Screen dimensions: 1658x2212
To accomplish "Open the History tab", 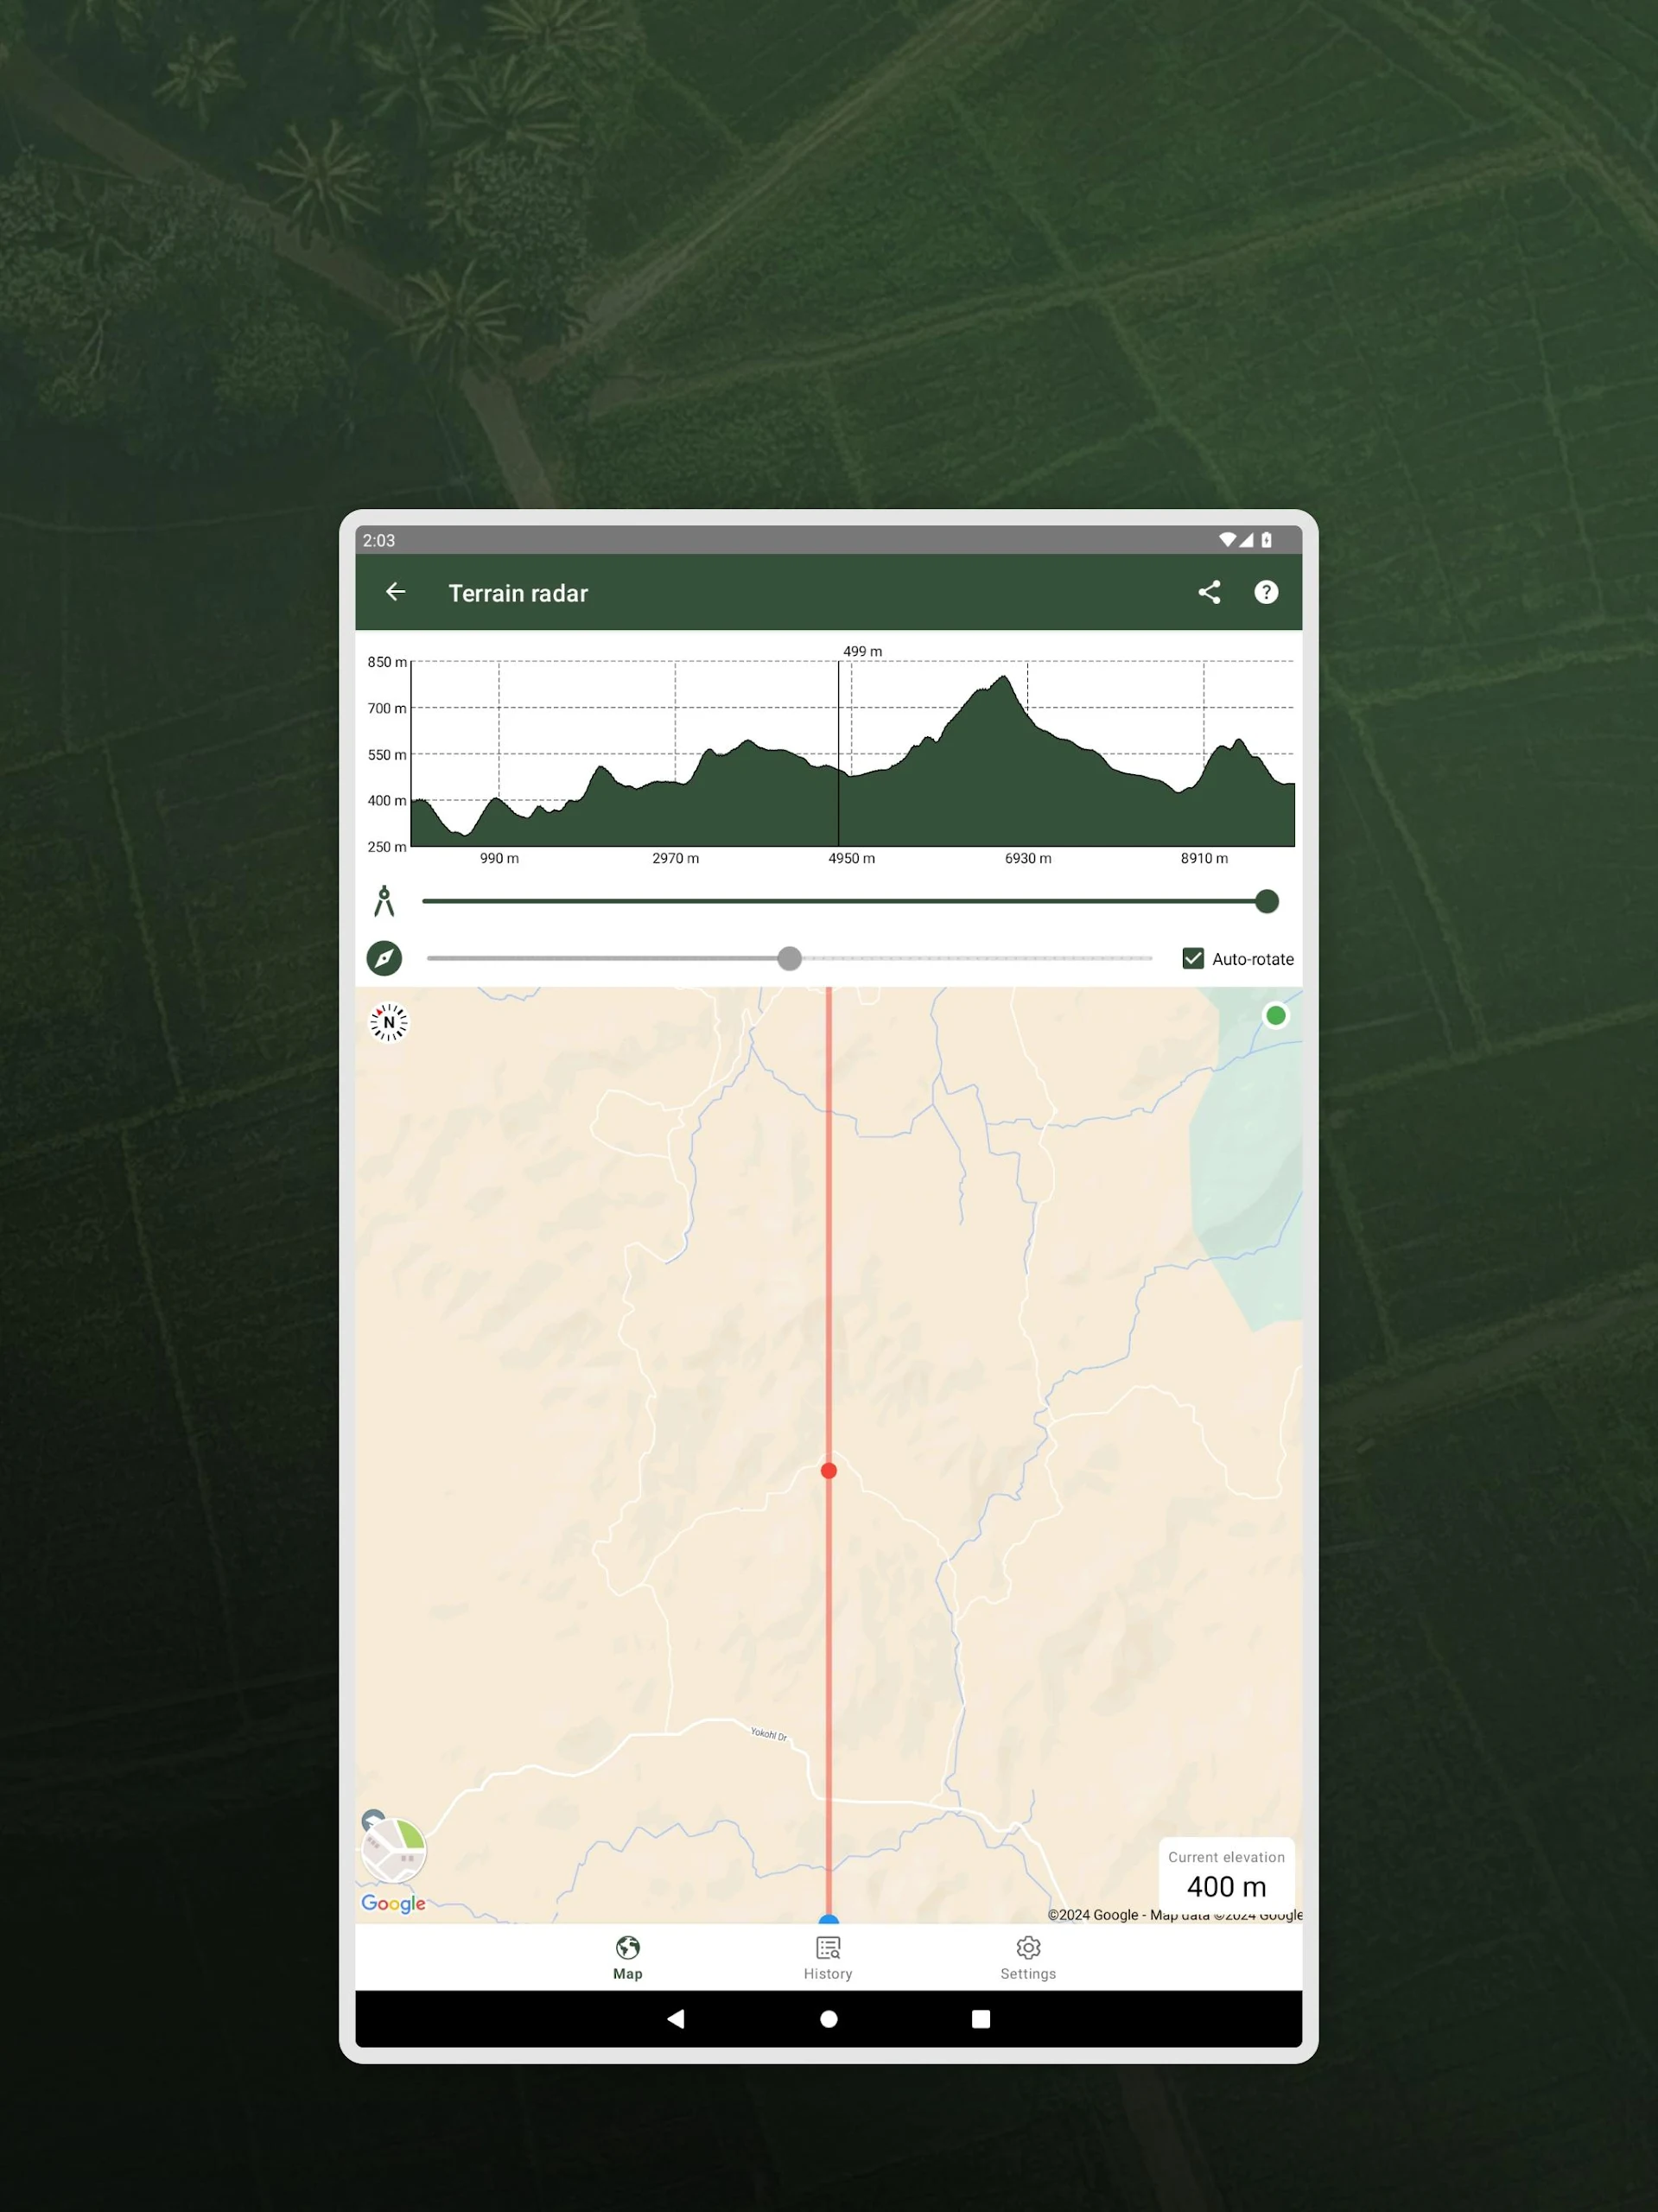I will (828, 1957).
